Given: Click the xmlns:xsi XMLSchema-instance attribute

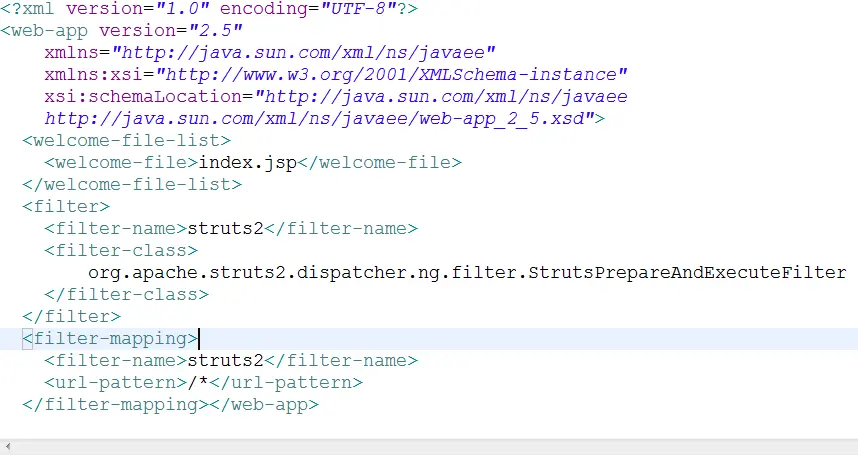Looking at the screenshot, I should pos(336,74).
